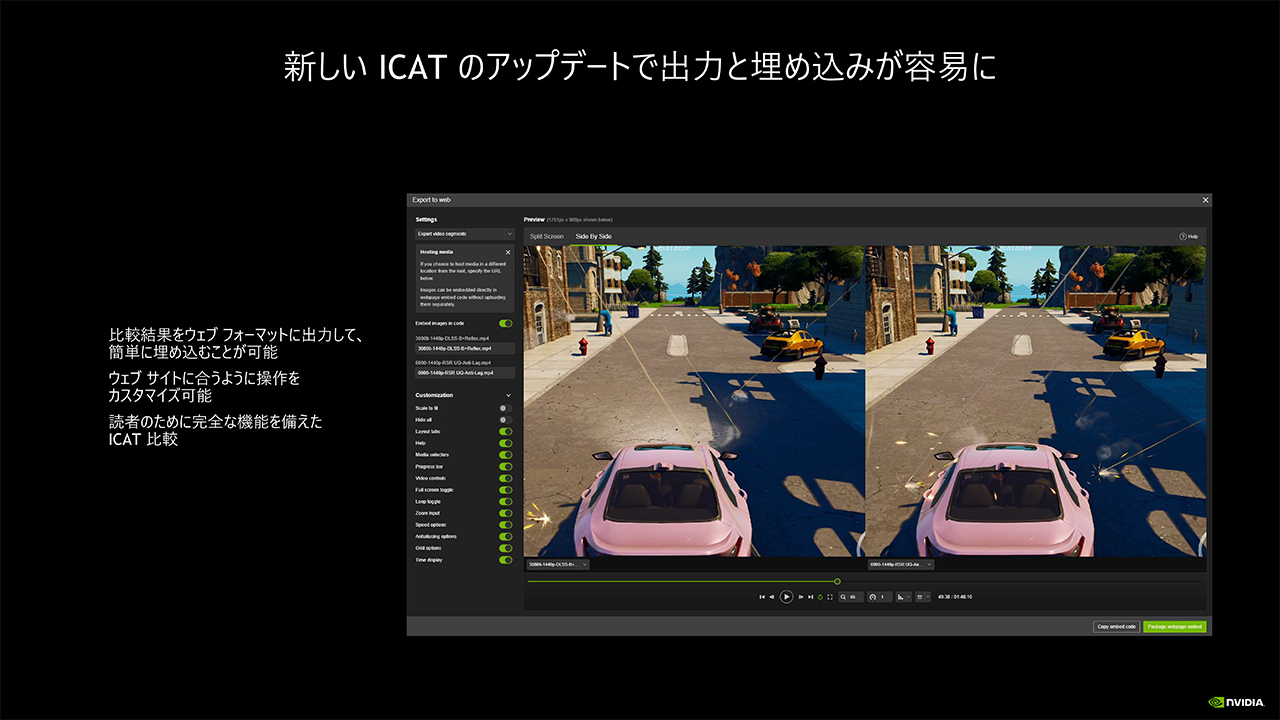Step back one frame
Screen dimensions: 1280x720
coord(772,597)
